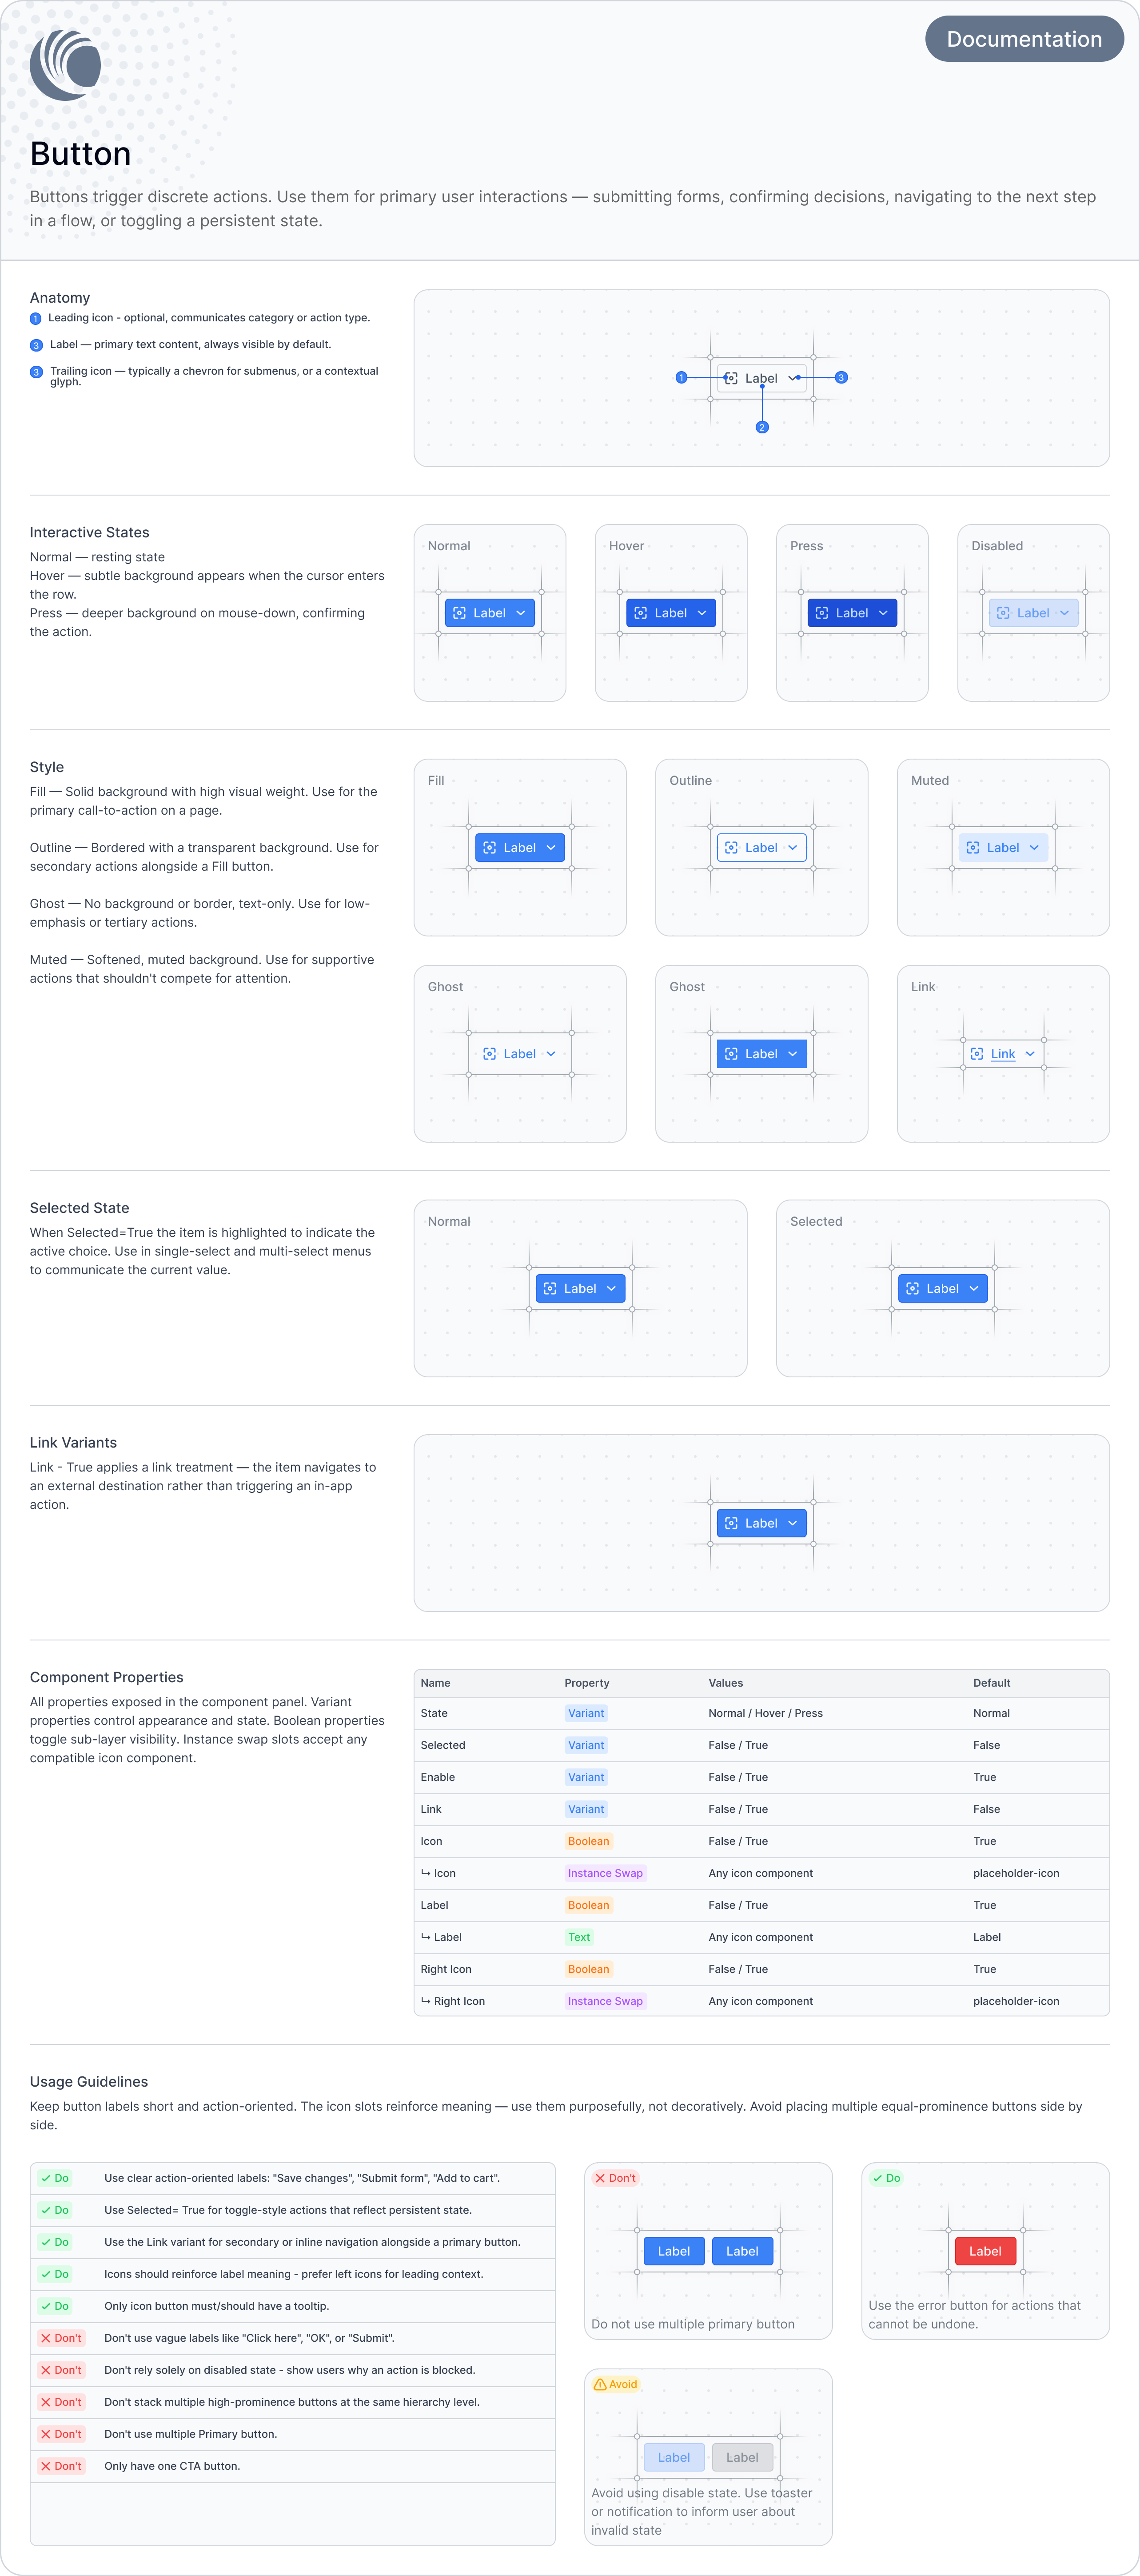Click the Variant badge in the State row
Screen dimensions: 1140x2576
pos(586,1713)
